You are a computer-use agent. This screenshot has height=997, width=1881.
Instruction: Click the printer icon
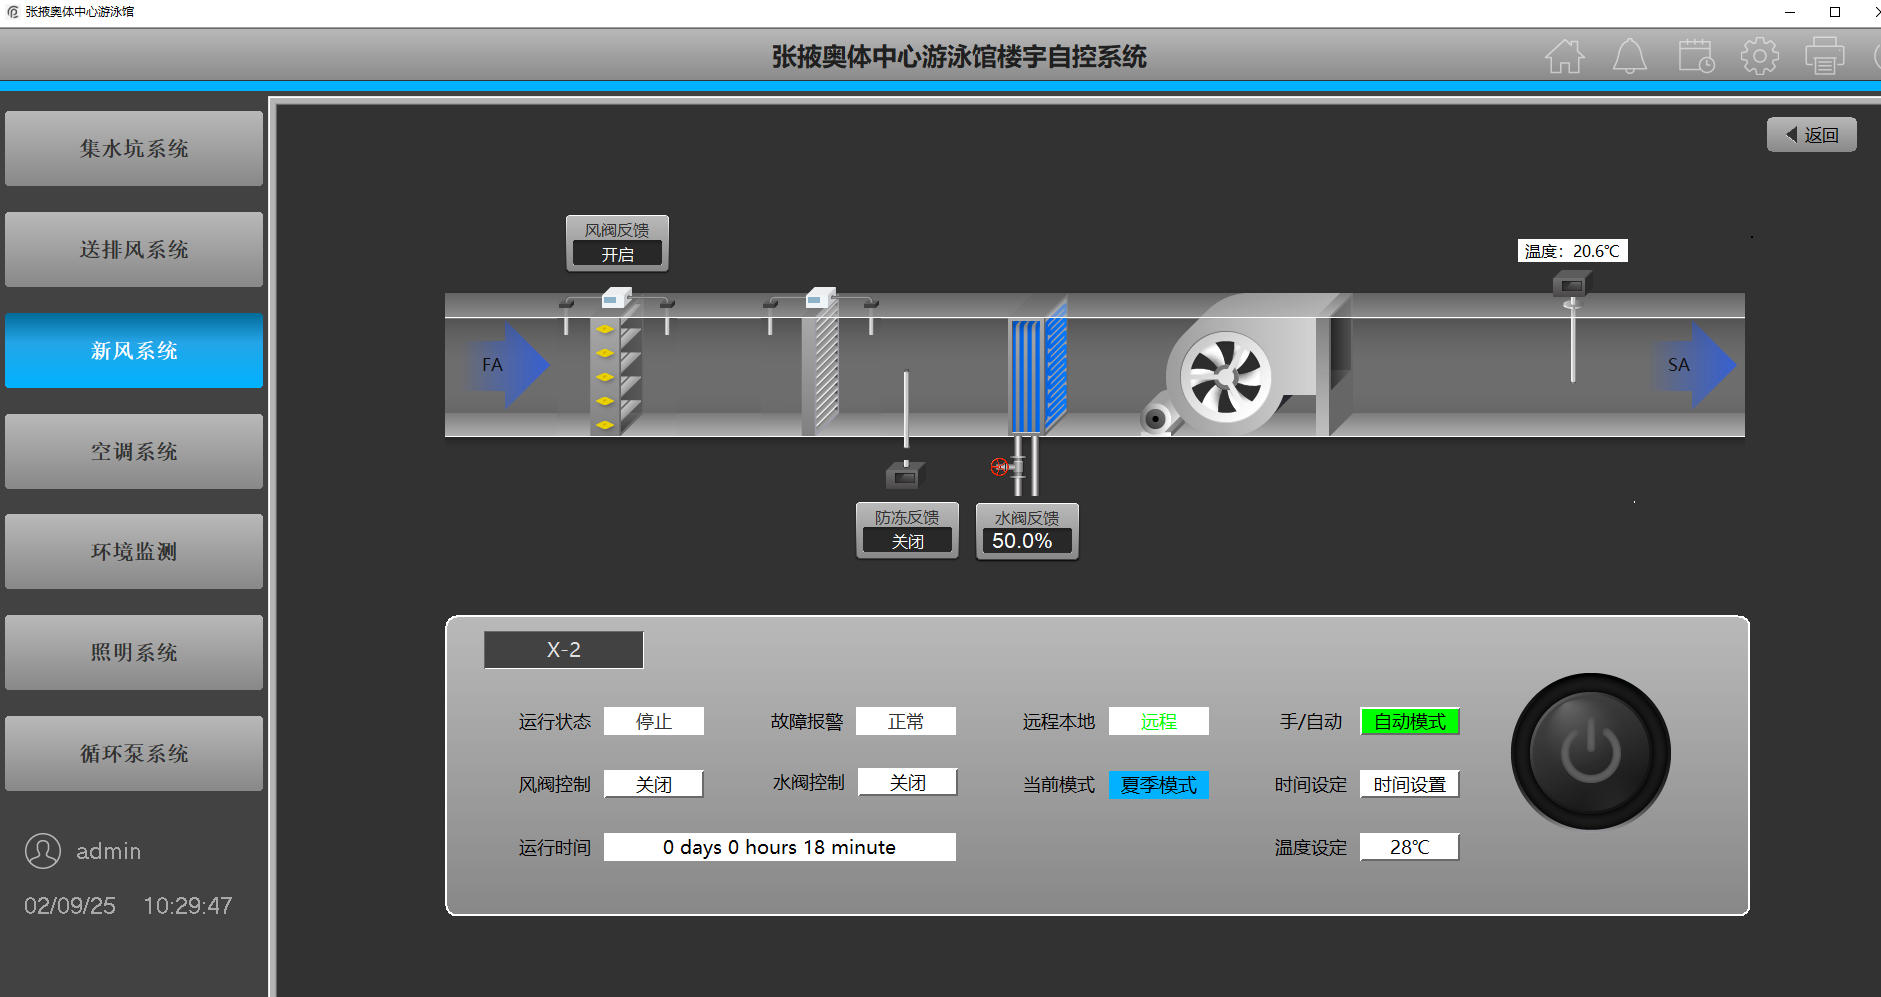tap(1824, 57)
